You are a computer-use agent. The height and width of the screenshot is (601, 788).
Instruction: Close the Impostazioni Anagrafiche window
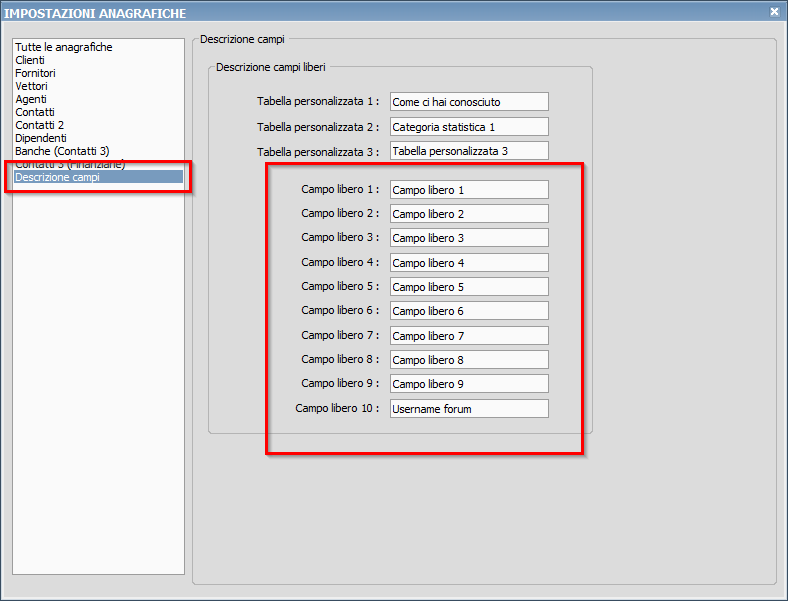click(774, 11)
